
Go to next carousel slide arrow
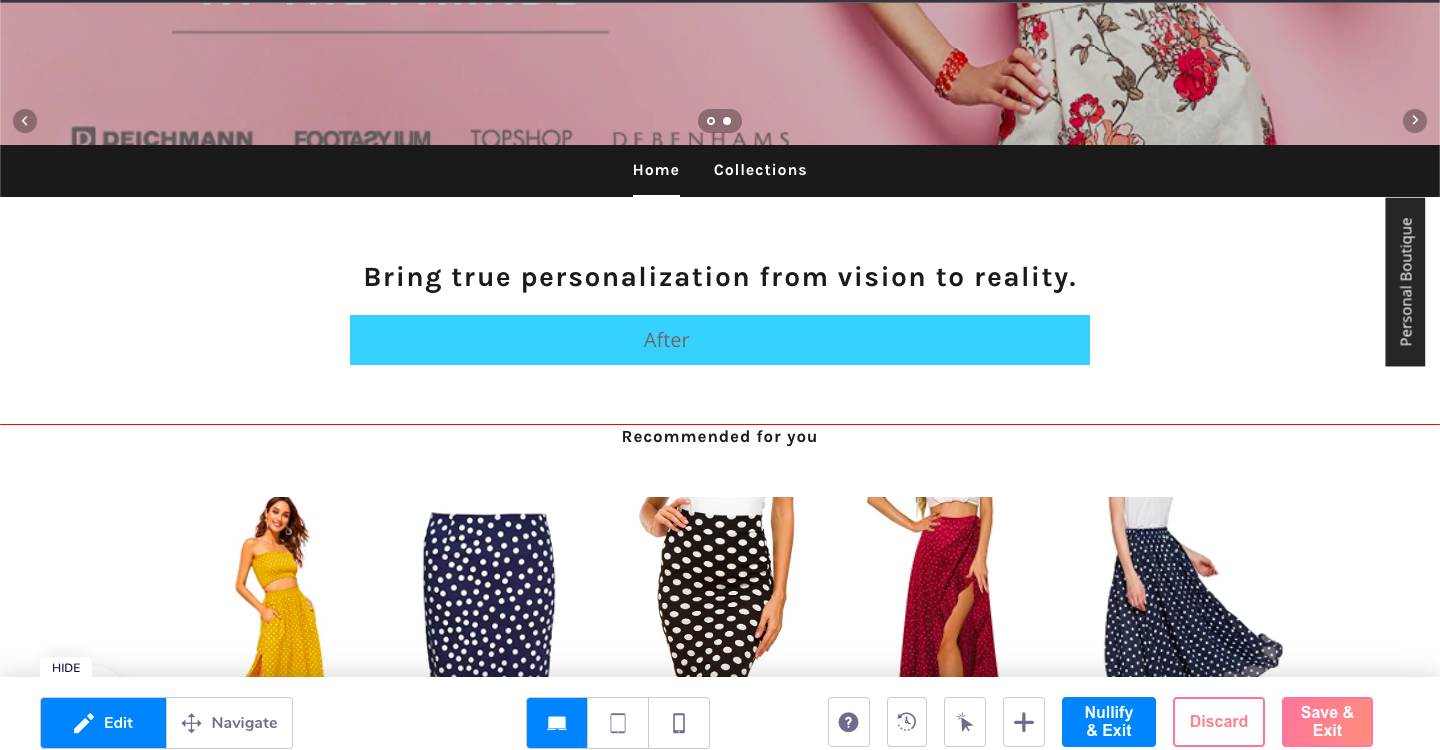[1415, 121]
